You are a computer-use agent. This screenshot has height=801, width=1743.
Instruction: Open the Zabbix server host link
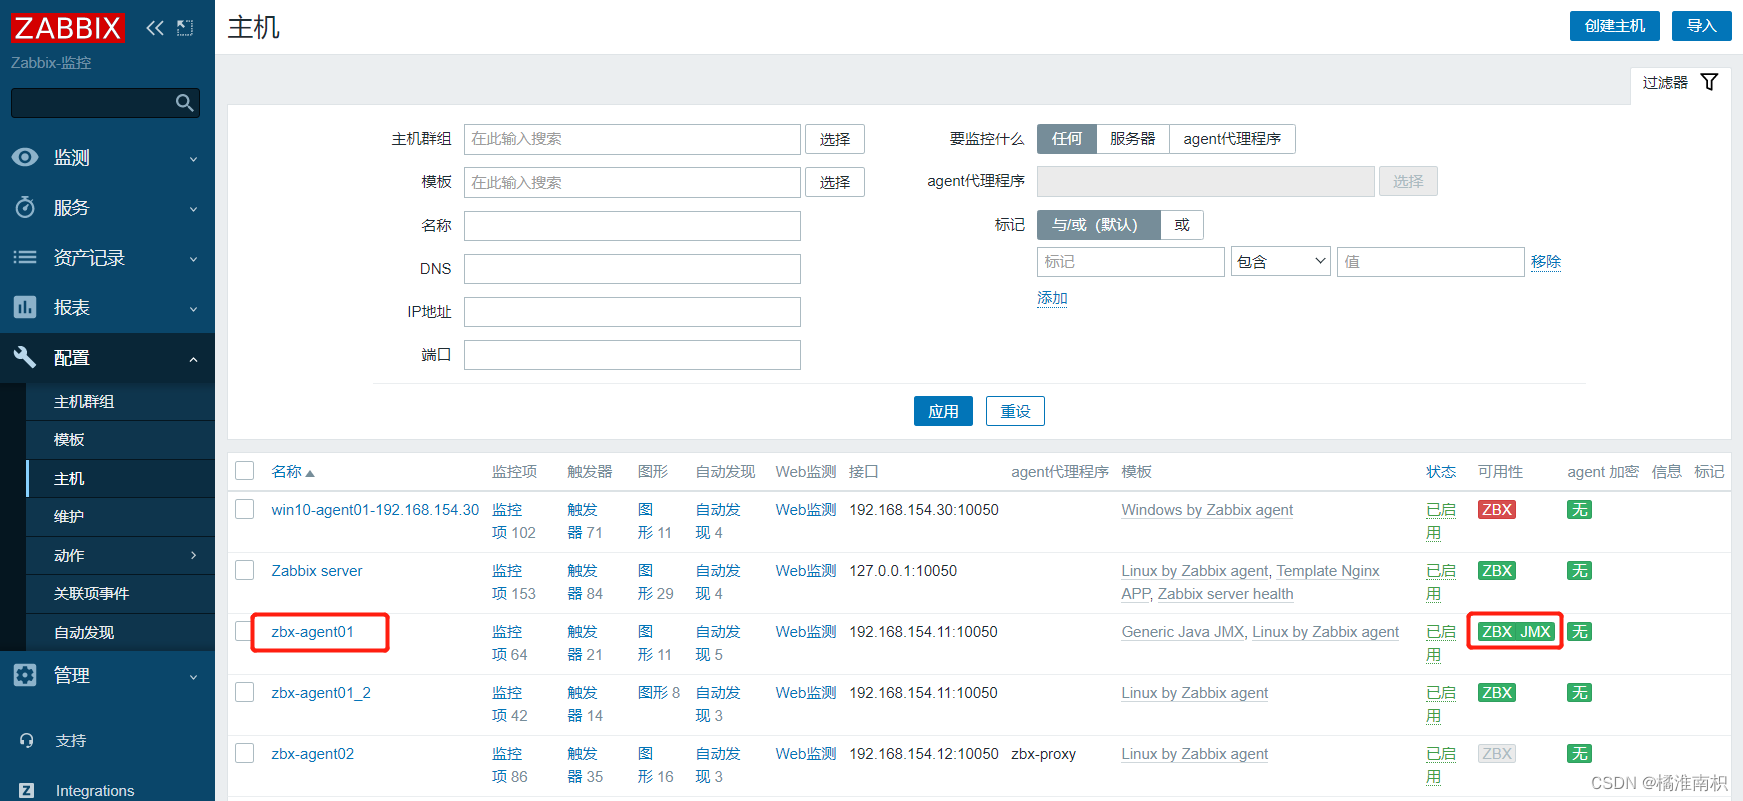tap(317, 571)
